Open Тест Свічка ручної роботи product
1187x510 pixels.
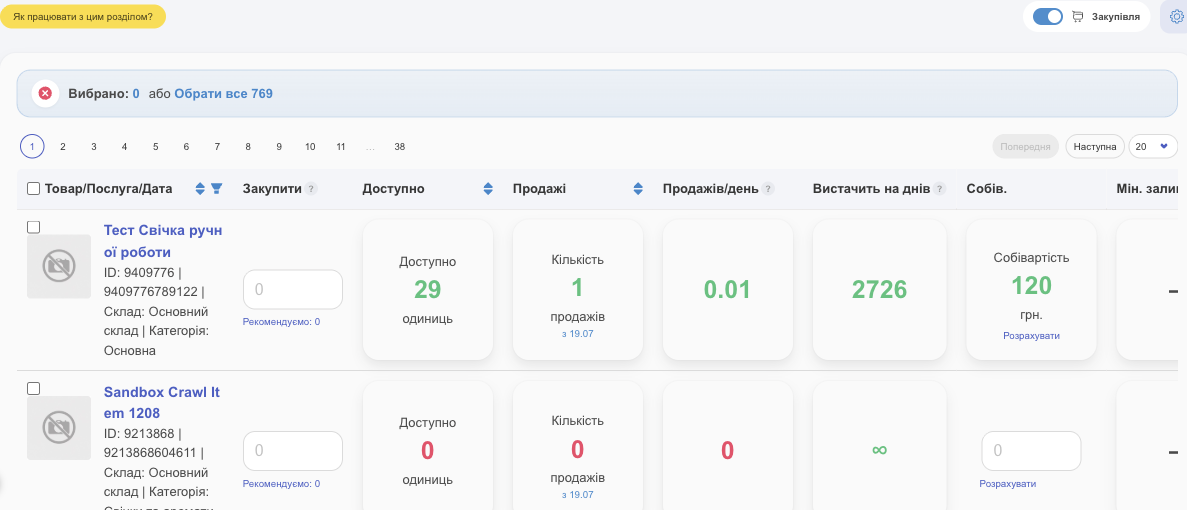163,241
